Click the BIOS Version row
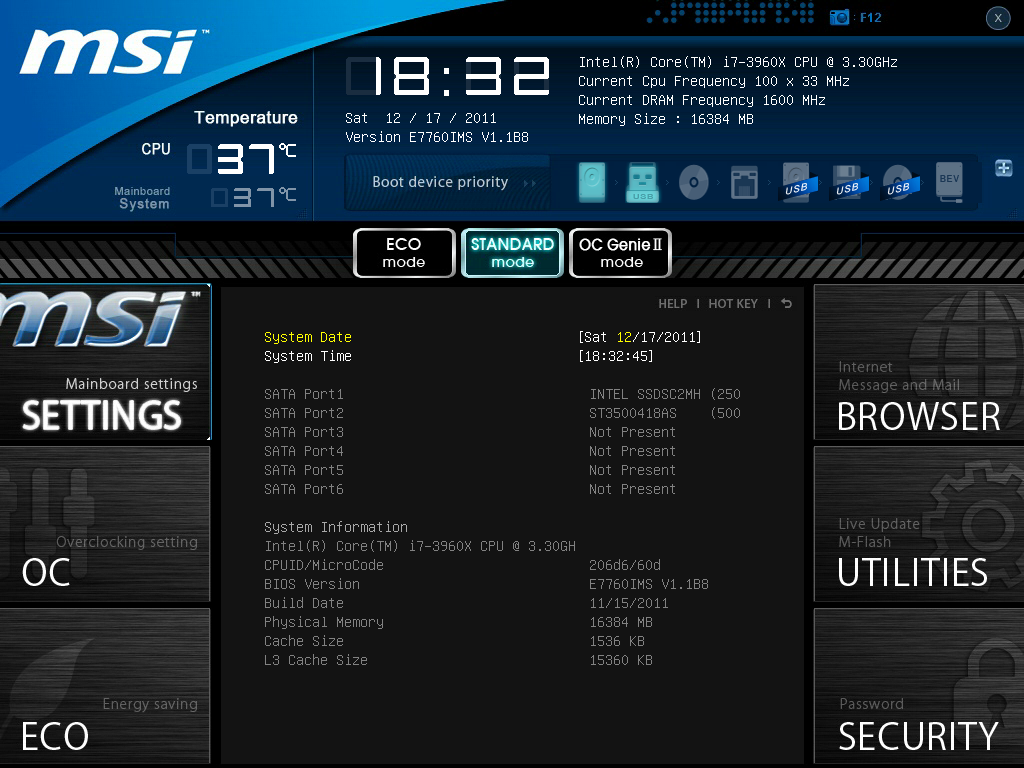The width and height of the screenshot is (1024, 768). 487,584
